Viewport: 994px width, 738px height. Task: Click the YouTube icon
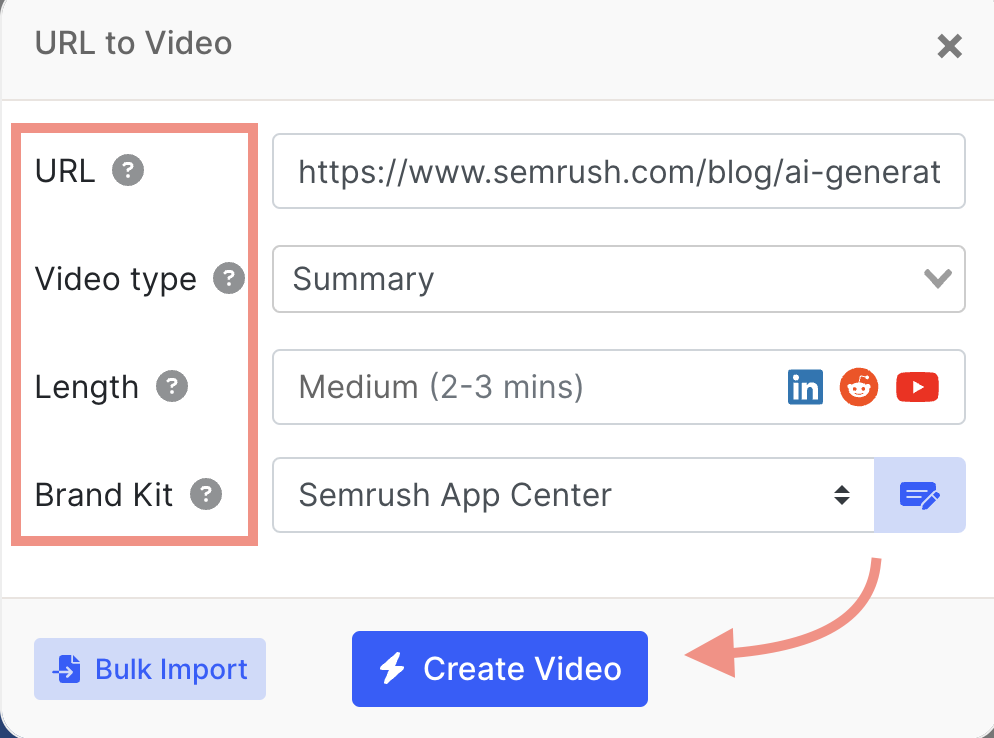917,387
